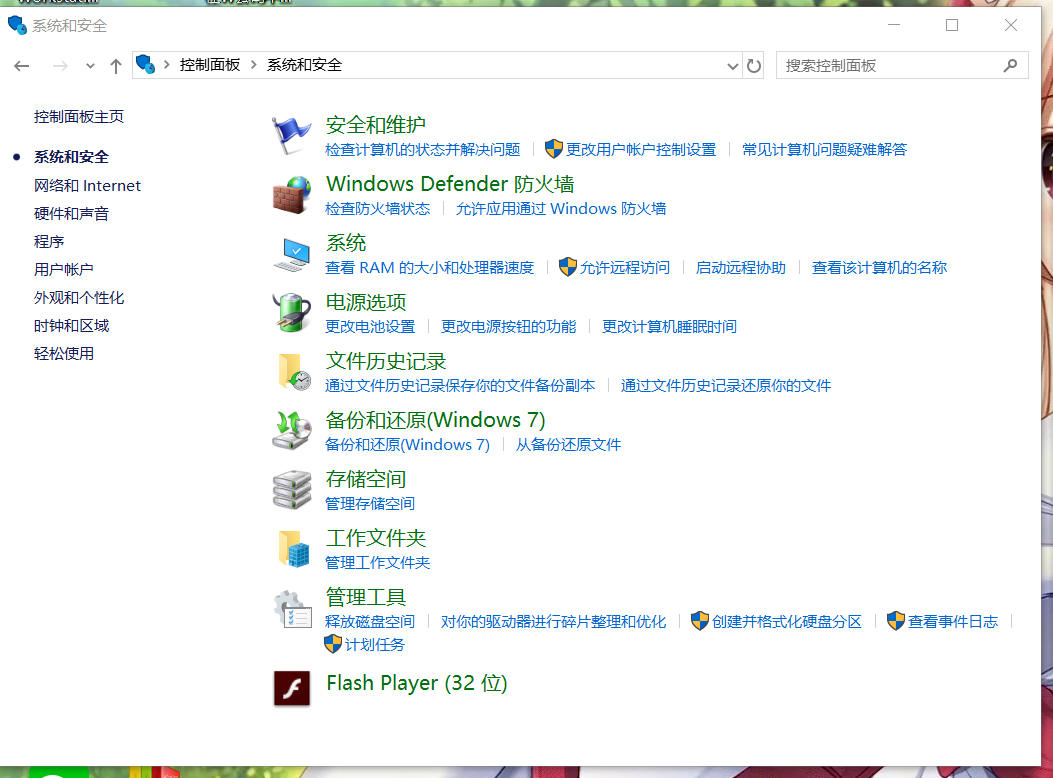Viewport: 1053px width, 778px height.
Task: Open Security and Maintenance flag icon
Action: [291, 135]
